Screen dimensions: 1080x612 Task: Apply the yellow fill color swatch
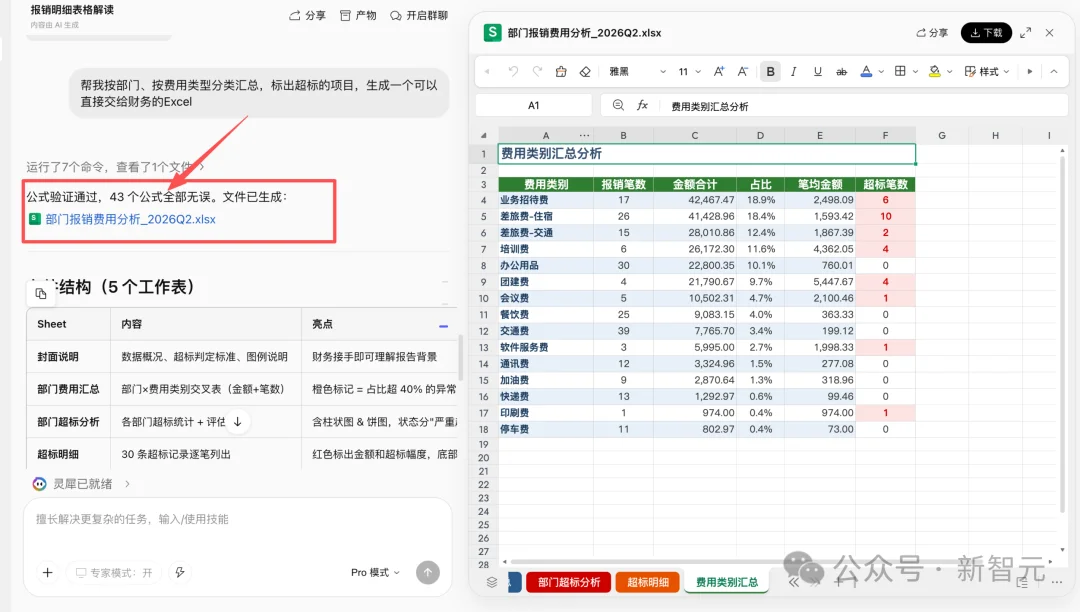tap(935, 72)
